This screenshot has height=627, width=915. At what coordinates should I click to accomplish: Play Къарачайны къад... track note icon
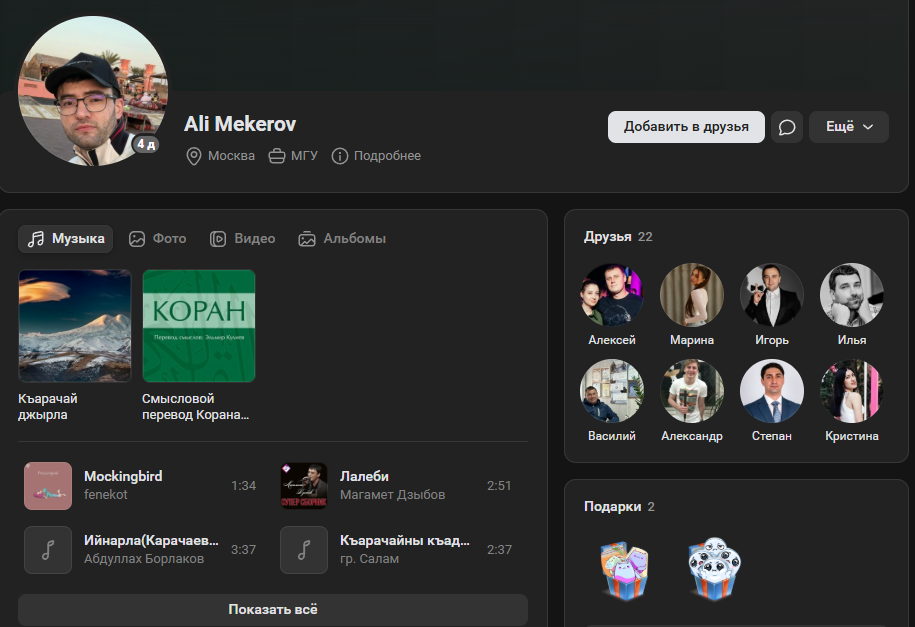click(304, 550)
